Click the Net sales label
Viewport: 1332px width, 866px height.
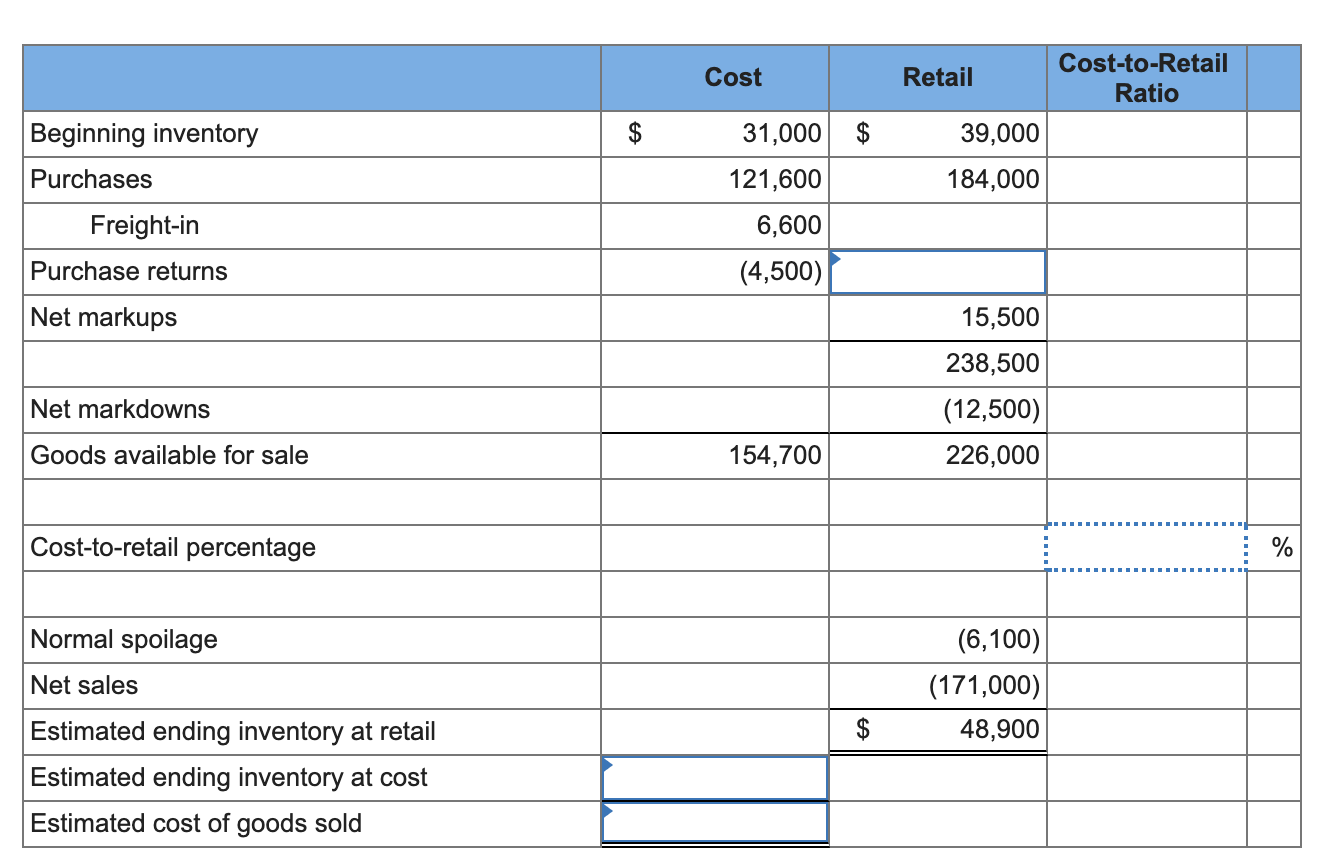pyautogui.click(x=85, y=686)
